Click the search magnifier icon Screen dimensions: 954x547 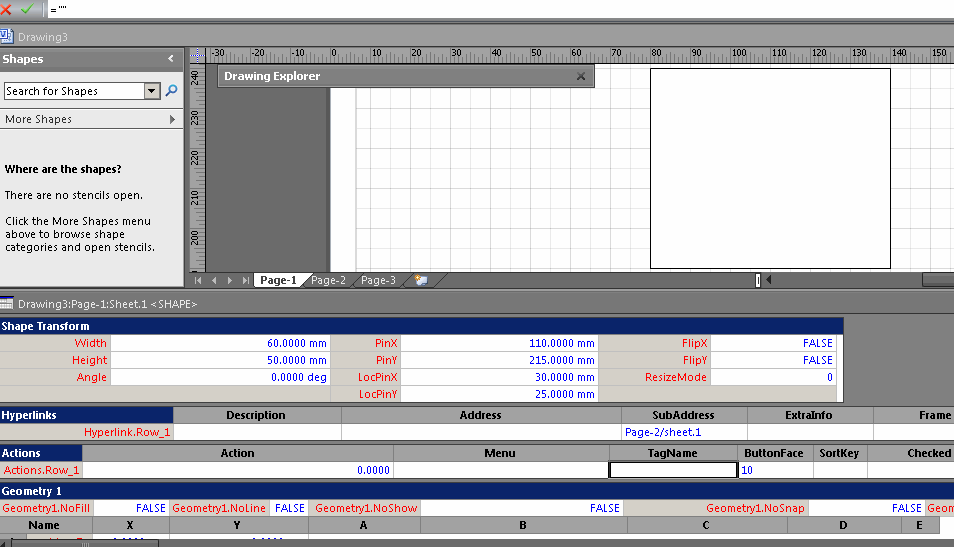pyautogui.click(x=172, y=91)
